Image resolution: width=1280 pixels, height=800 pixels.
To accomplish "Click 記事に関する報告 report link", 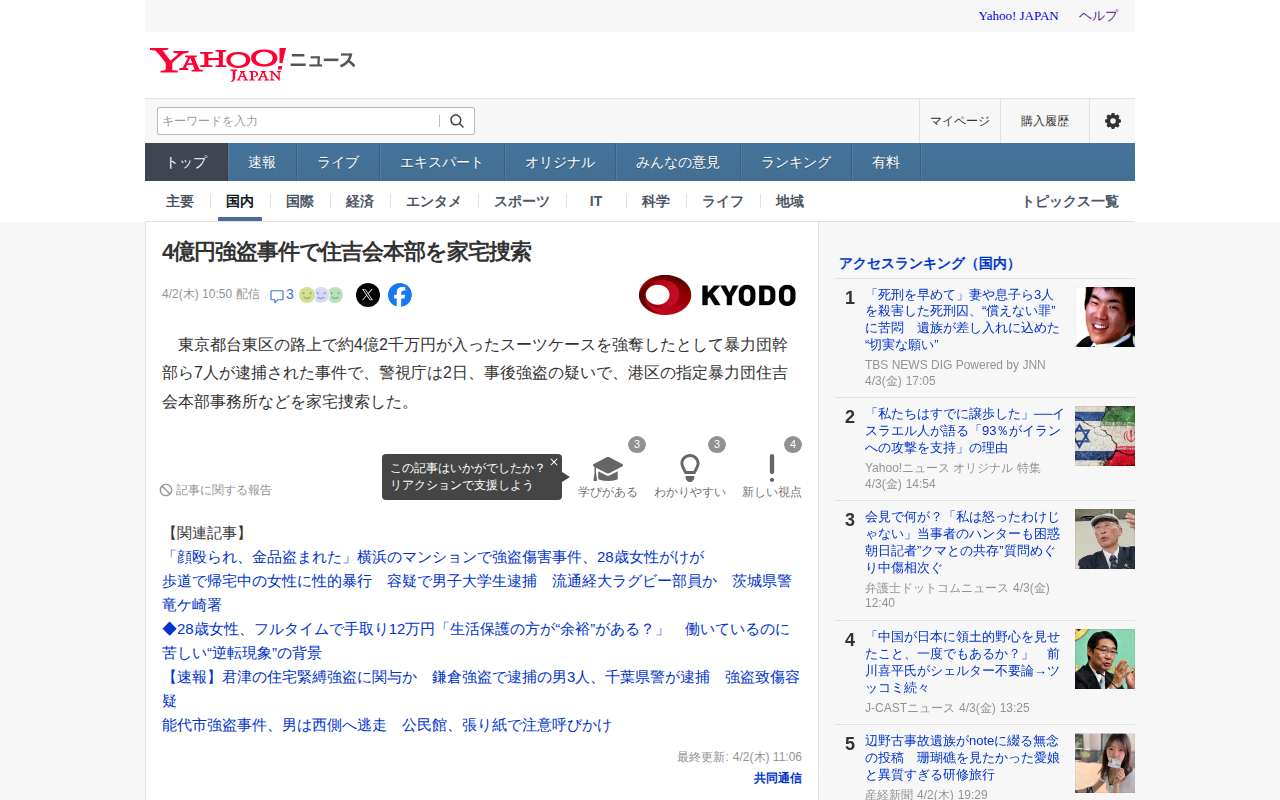I will pos(216,490).
